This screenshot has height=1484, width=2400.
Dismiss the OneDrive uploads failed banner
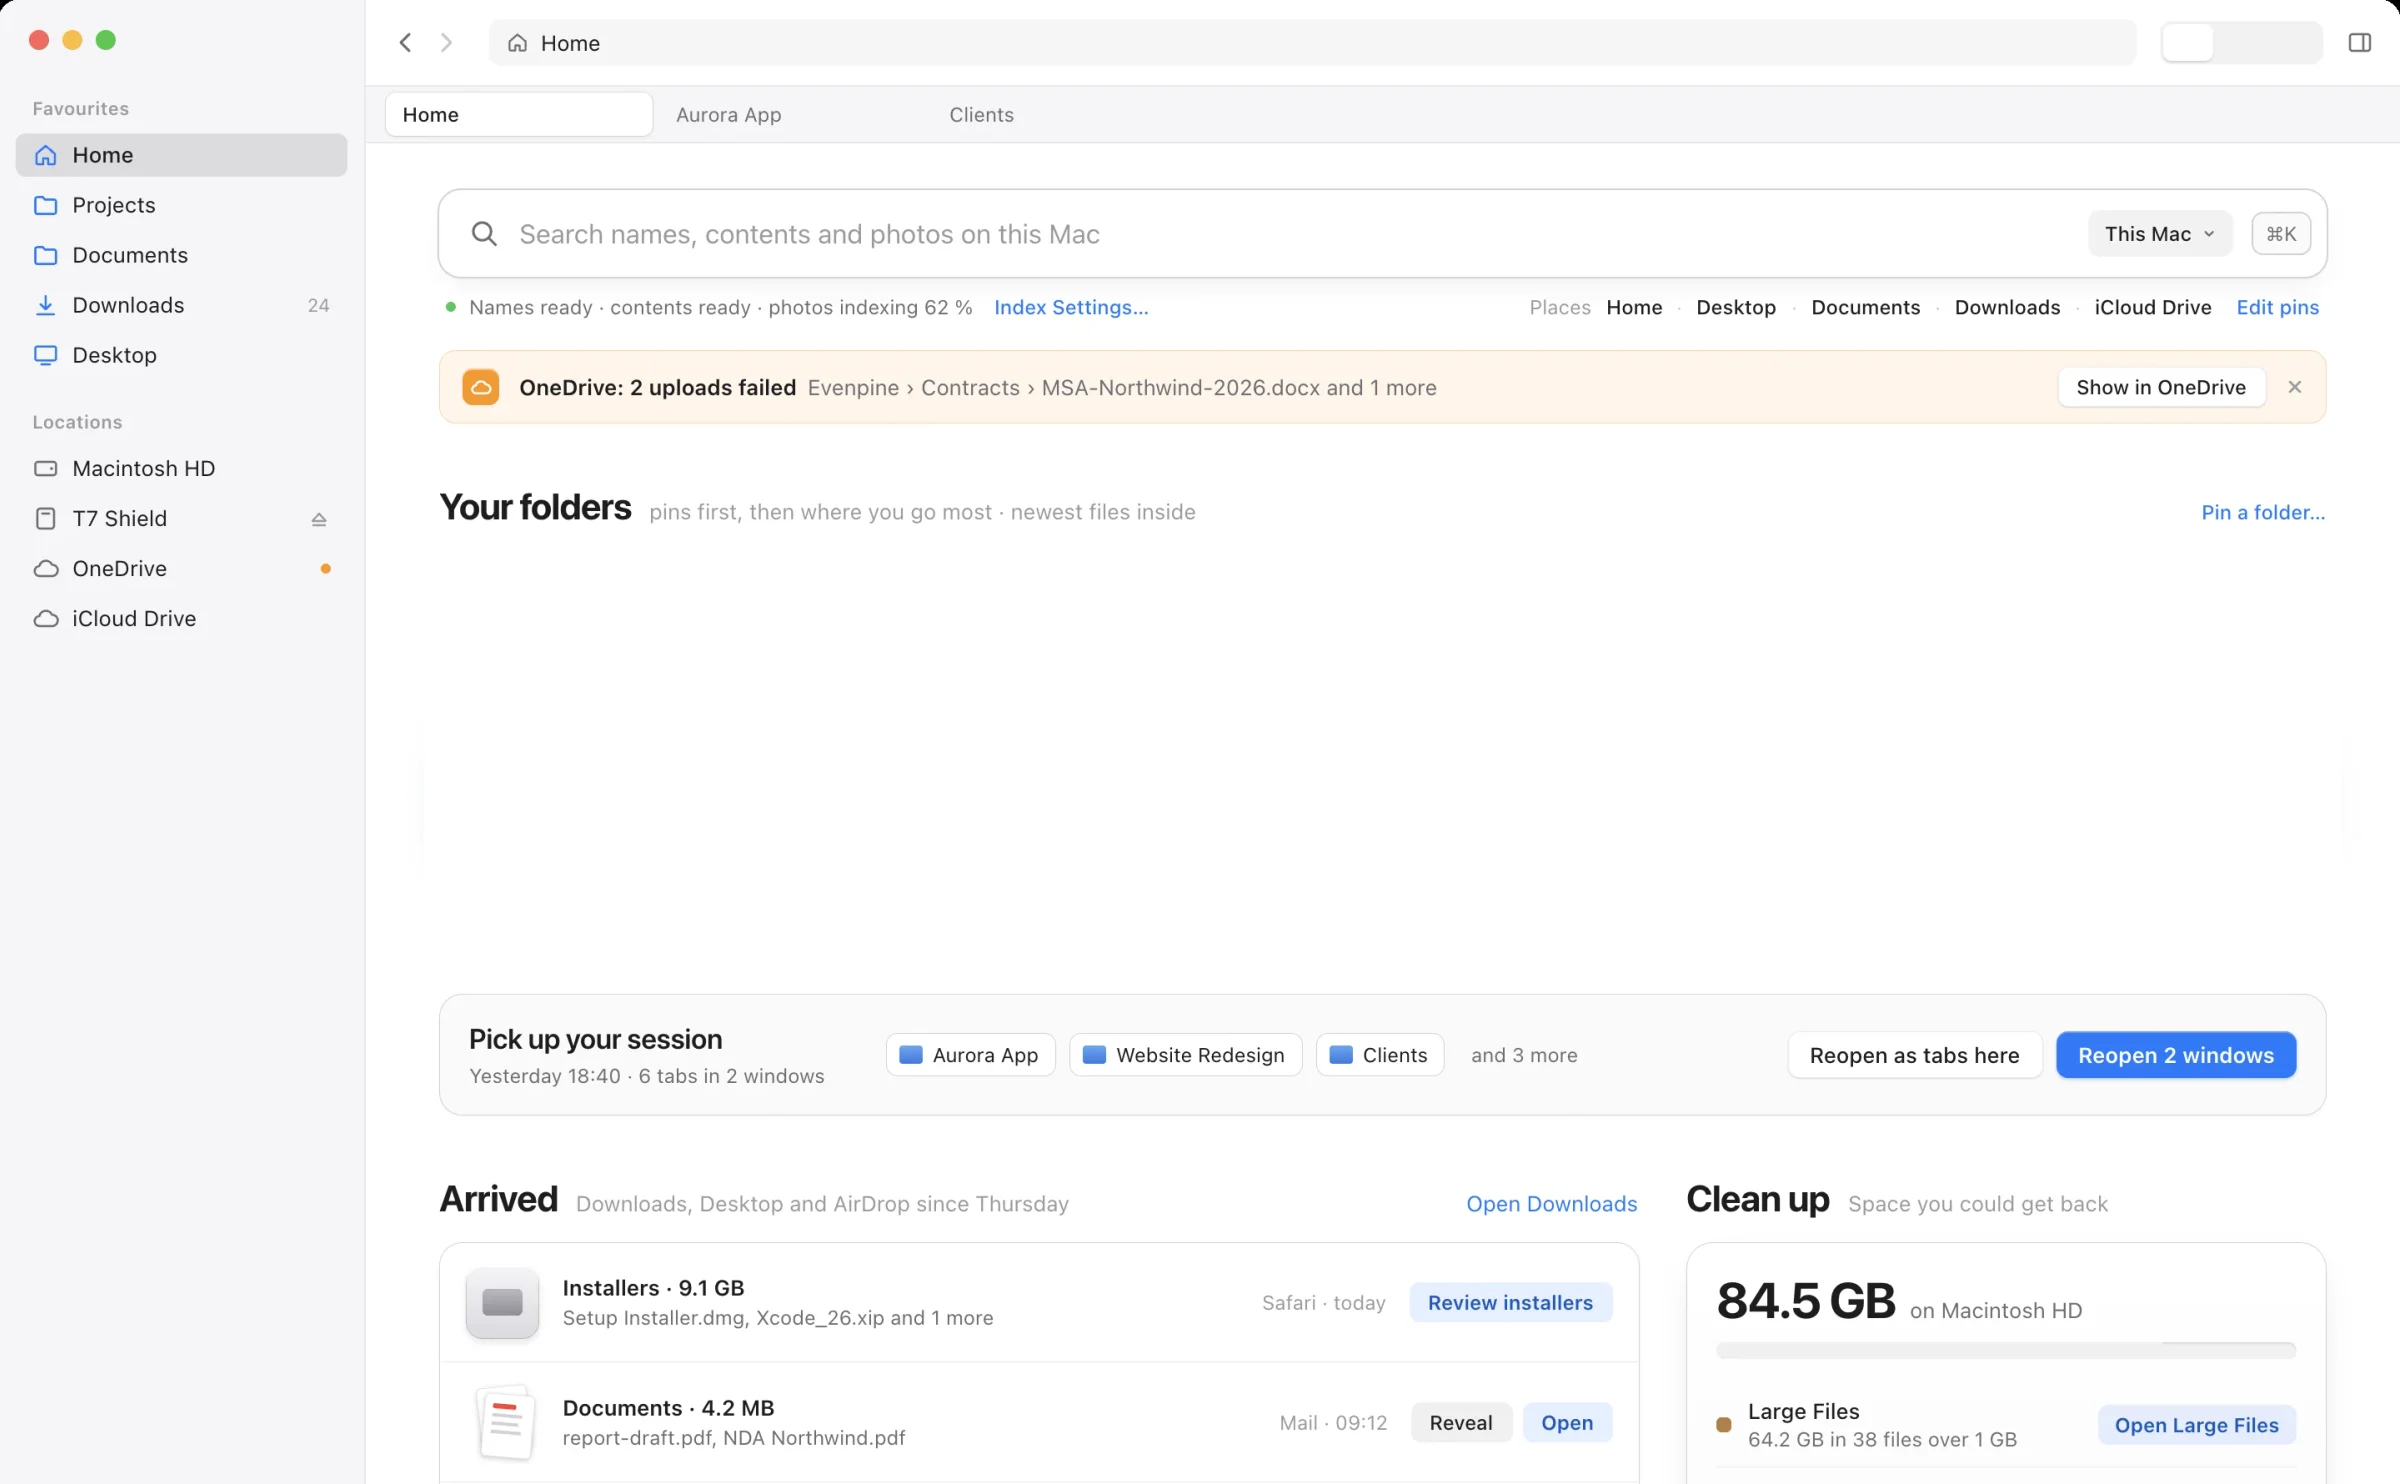pyautogui.click(x=2295, y=387)
